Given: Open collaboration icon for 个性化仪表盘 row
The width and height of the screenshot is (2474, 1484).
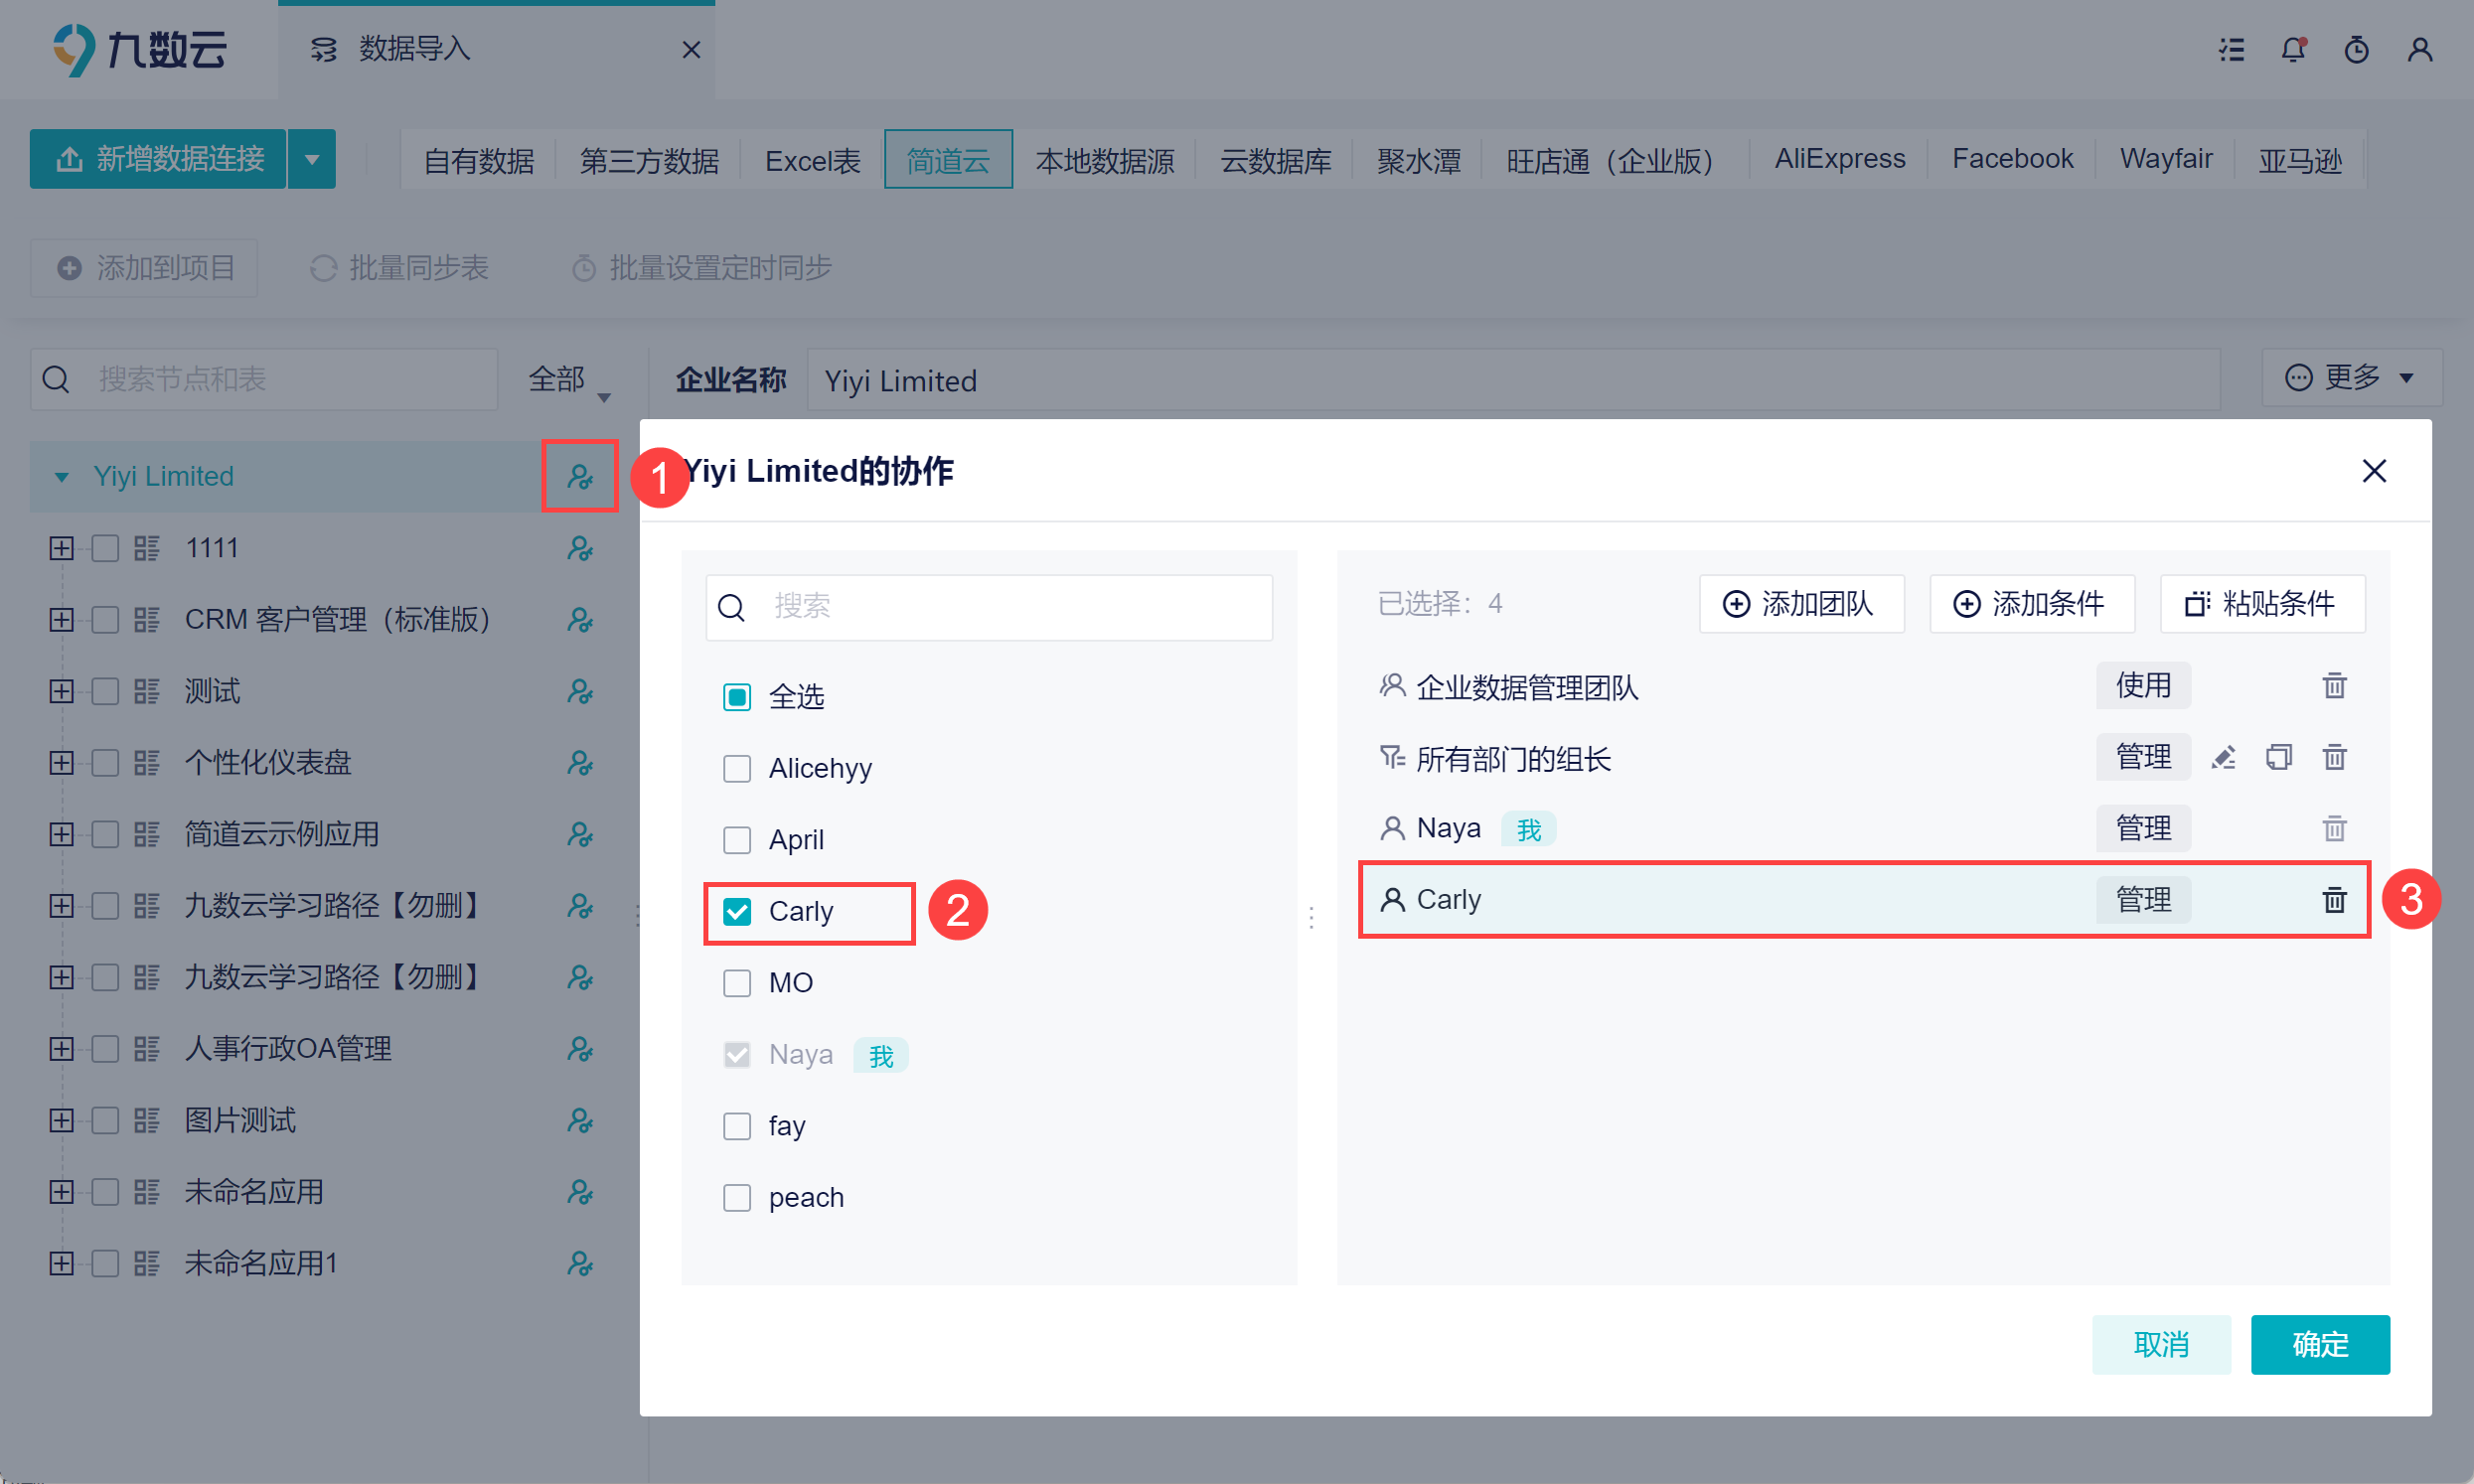Looking at the screenshot, I should click(x=580, y=763).
